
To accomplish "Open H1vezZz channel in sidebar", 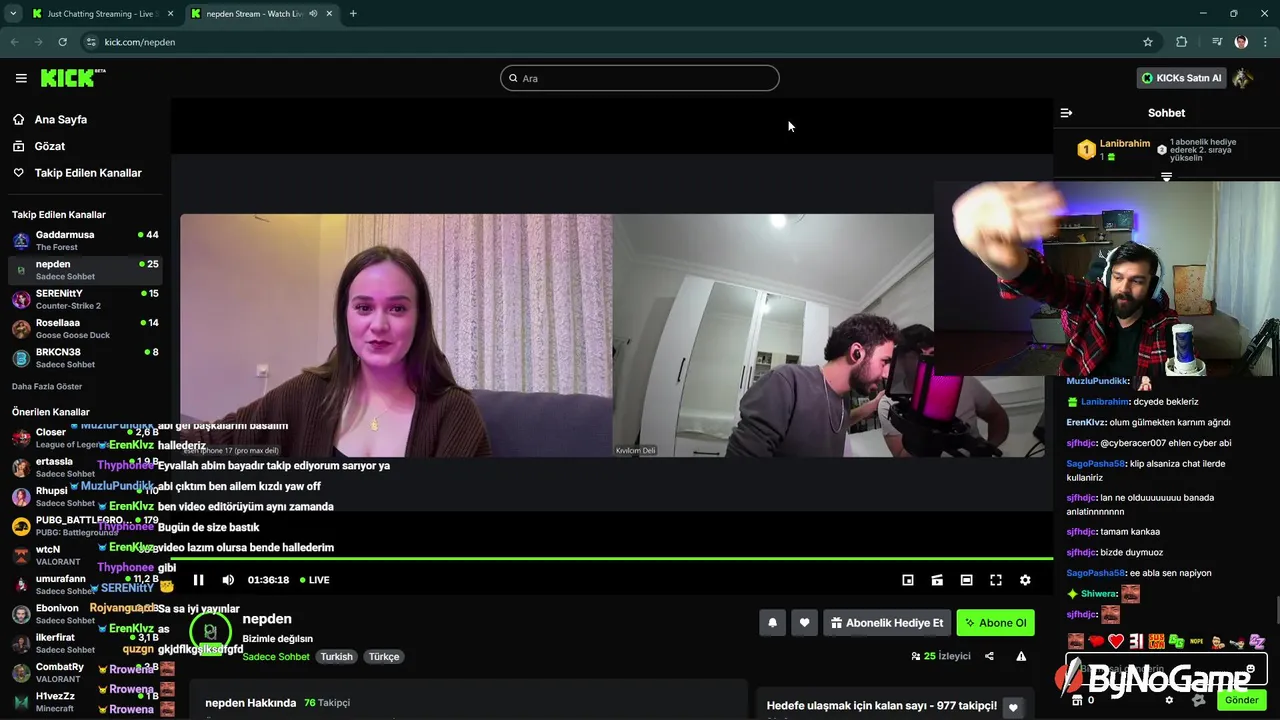I will pos(85,702).
